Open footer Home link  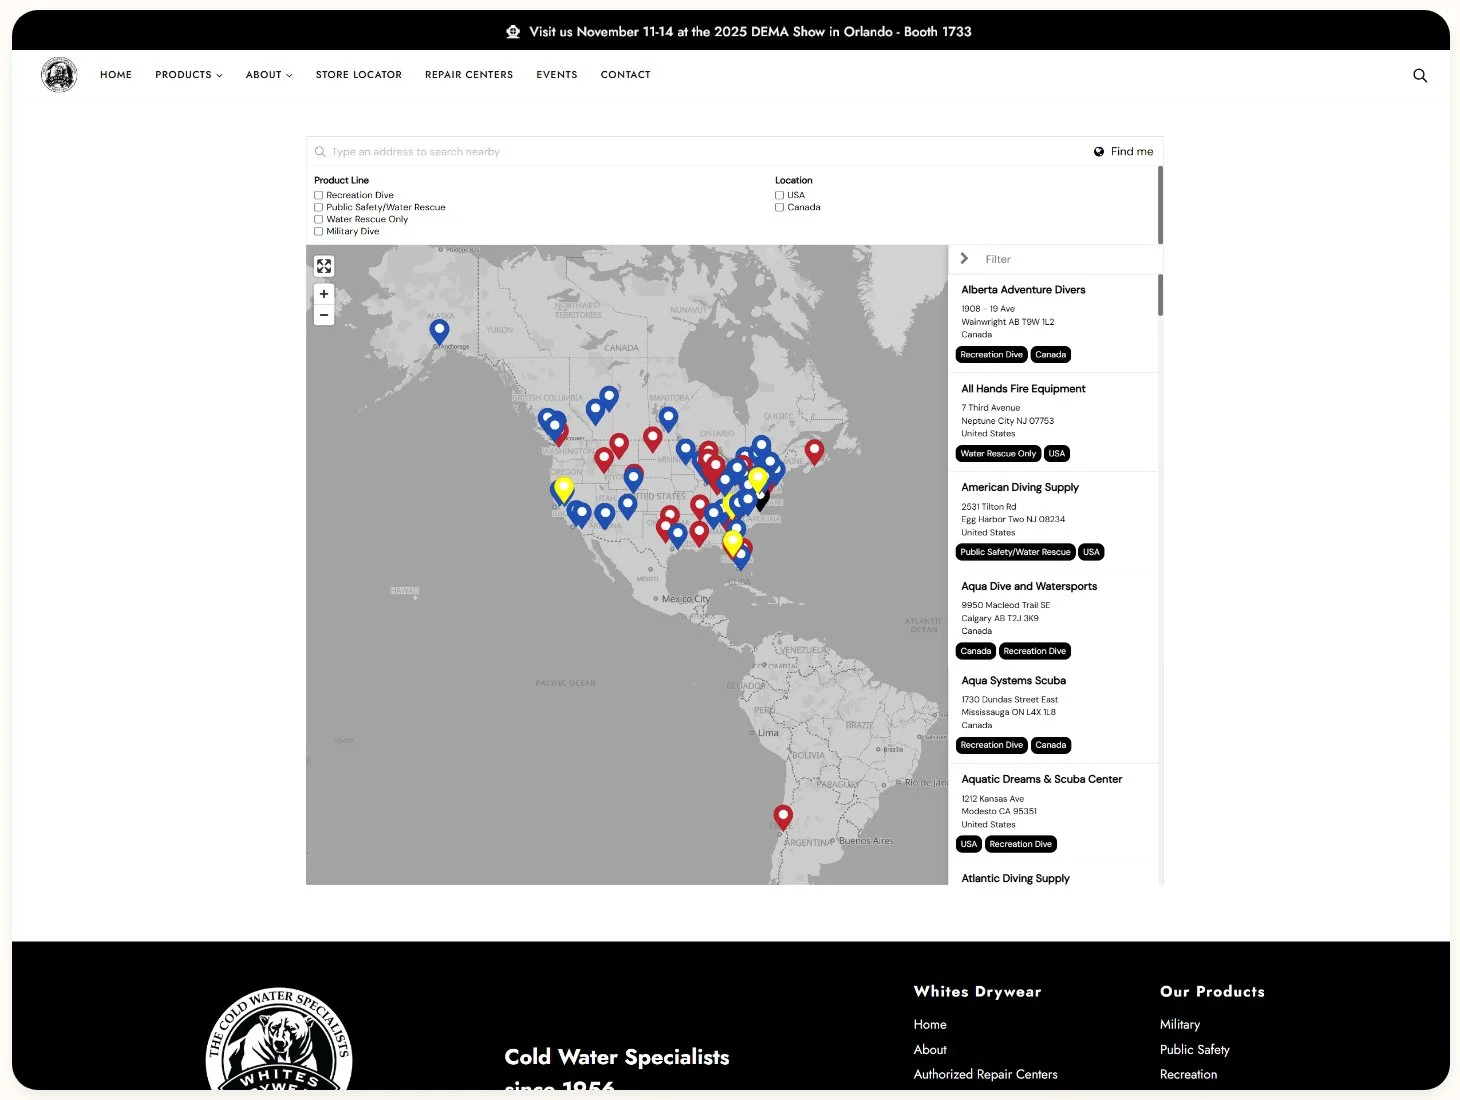[x=930, y=1025]
